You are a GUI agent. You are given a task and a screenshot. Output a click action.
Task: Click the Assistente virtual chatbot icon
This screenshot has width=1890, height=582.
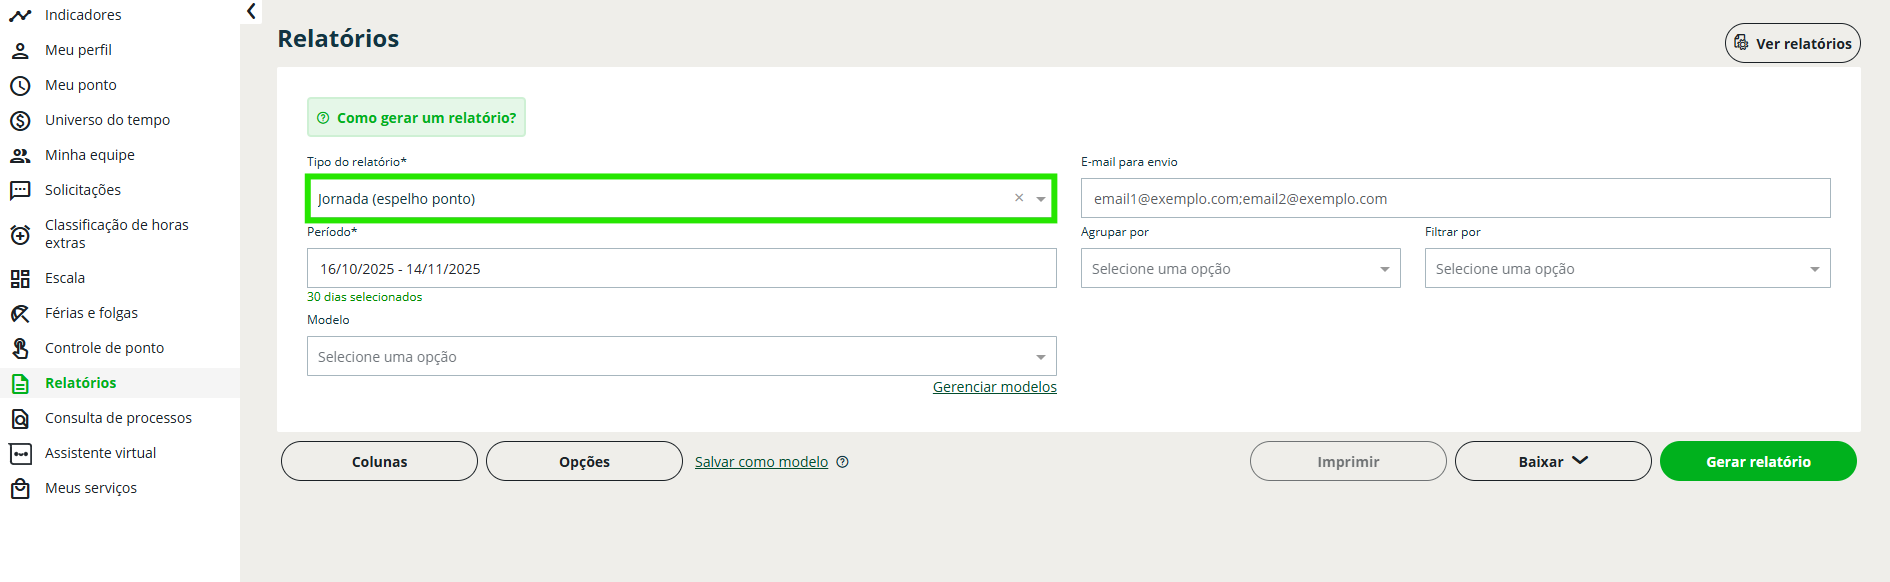tap(20, 454)
